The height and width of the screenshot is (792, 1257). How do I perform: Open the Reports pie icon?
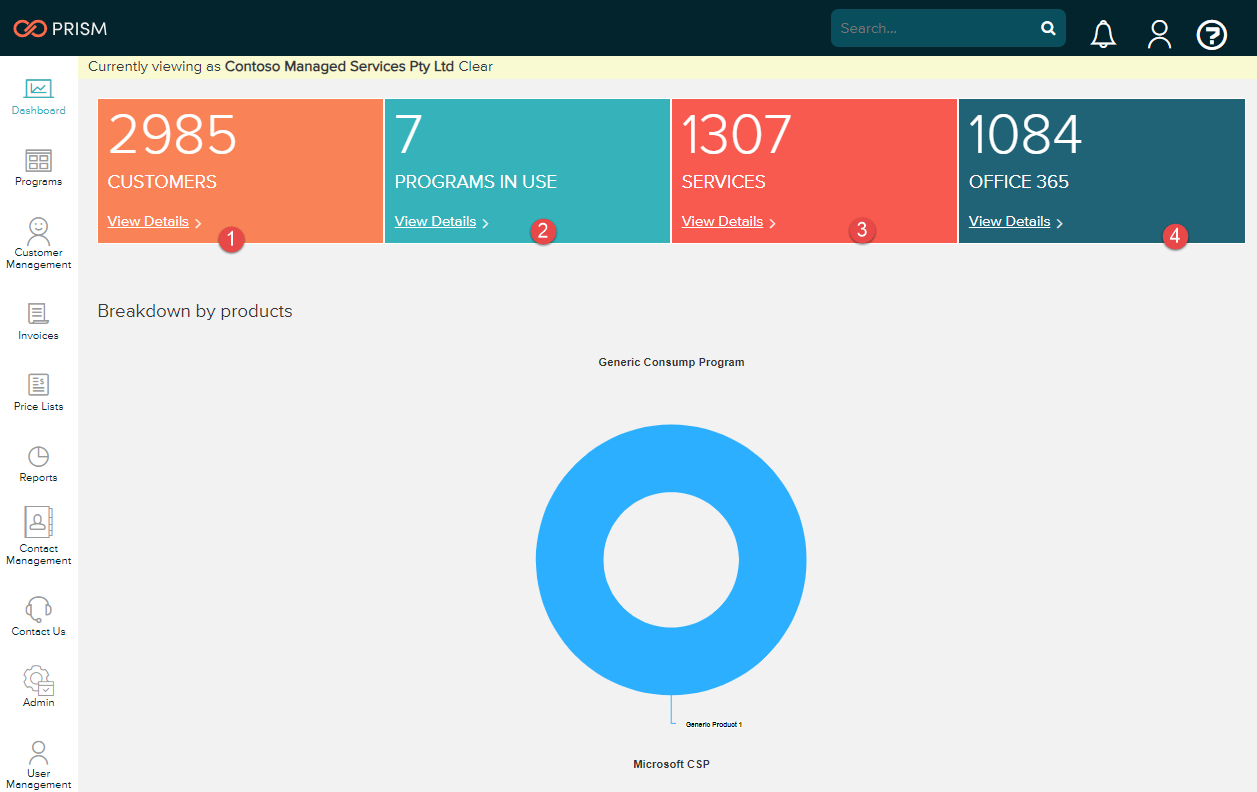(x=38, y=457)
